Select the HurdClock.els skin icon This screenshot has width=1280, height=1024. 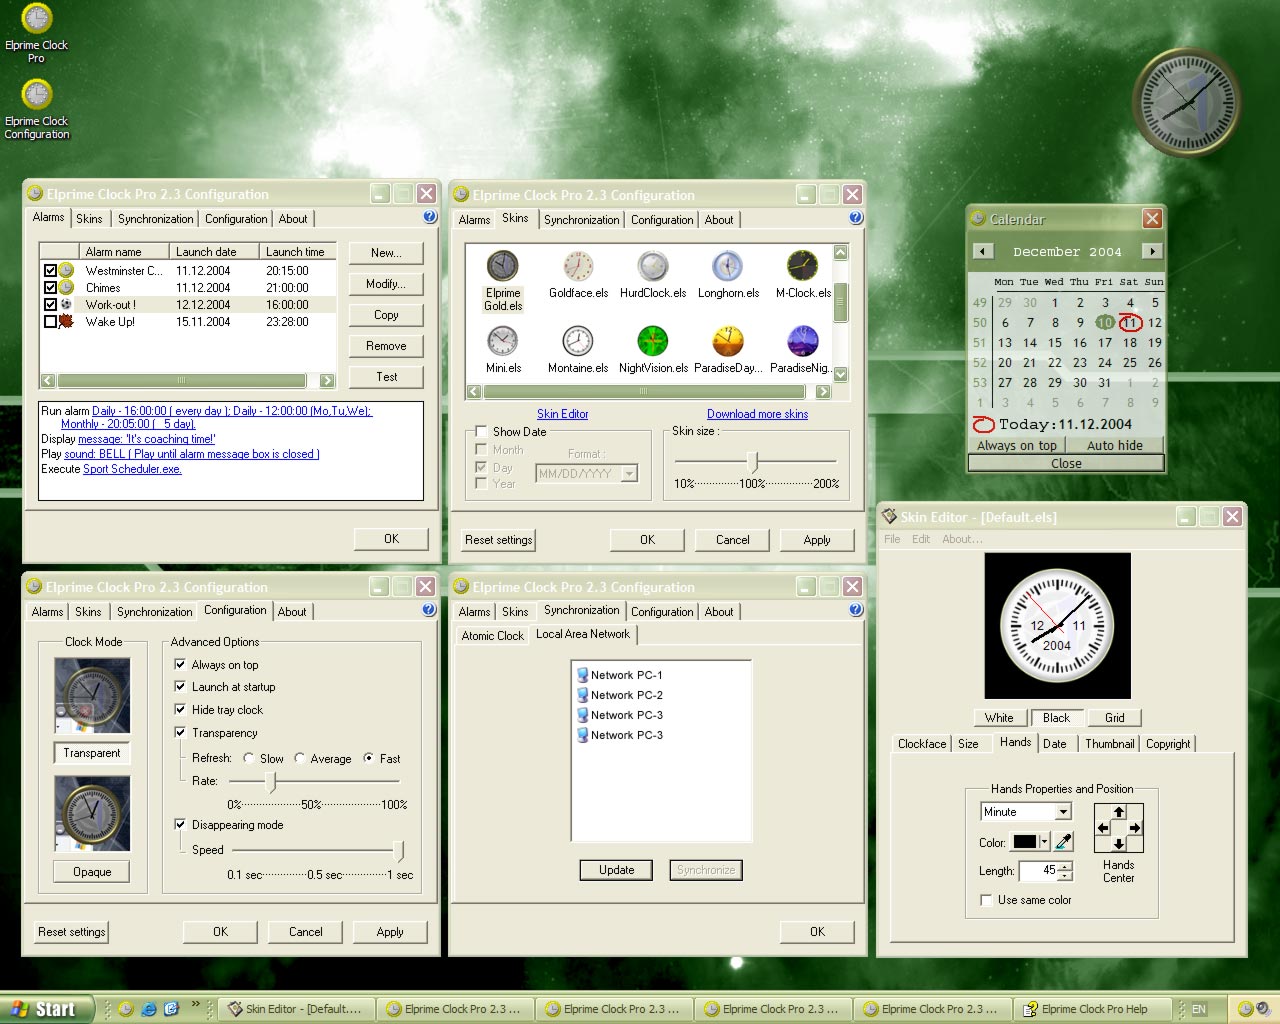pos(653,266)
